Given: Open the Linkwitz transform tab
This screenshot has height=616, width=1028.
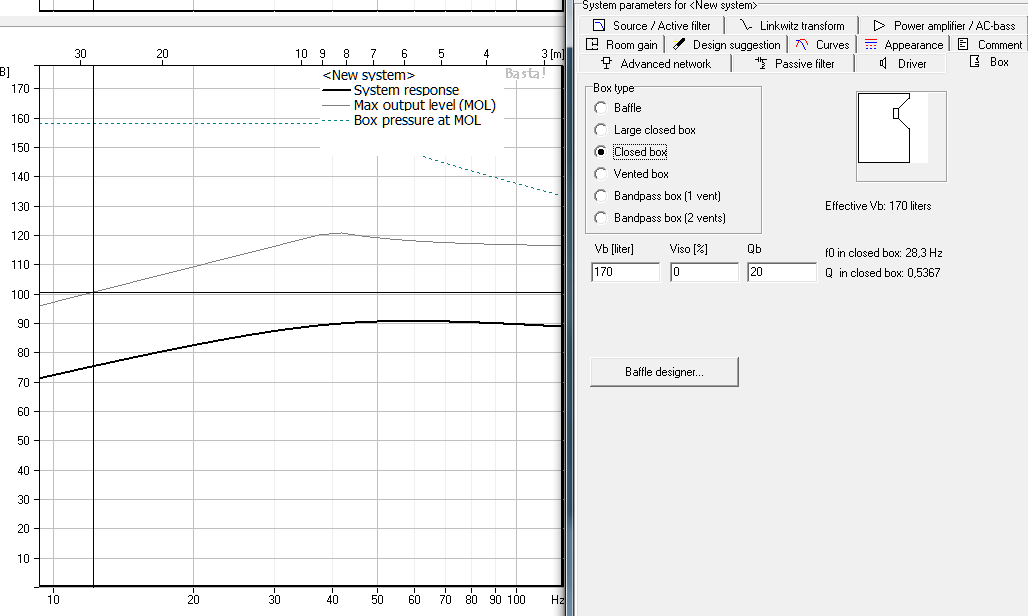Looking at the screenshot, I should [x=792, y=26].
